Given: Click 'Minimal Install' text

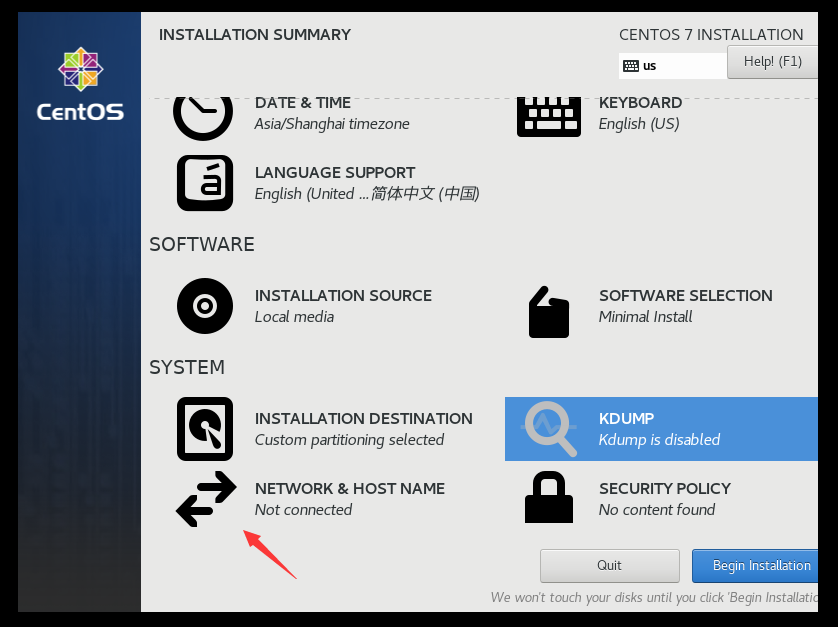Looking at the screenshot, I should click(645, 317).
